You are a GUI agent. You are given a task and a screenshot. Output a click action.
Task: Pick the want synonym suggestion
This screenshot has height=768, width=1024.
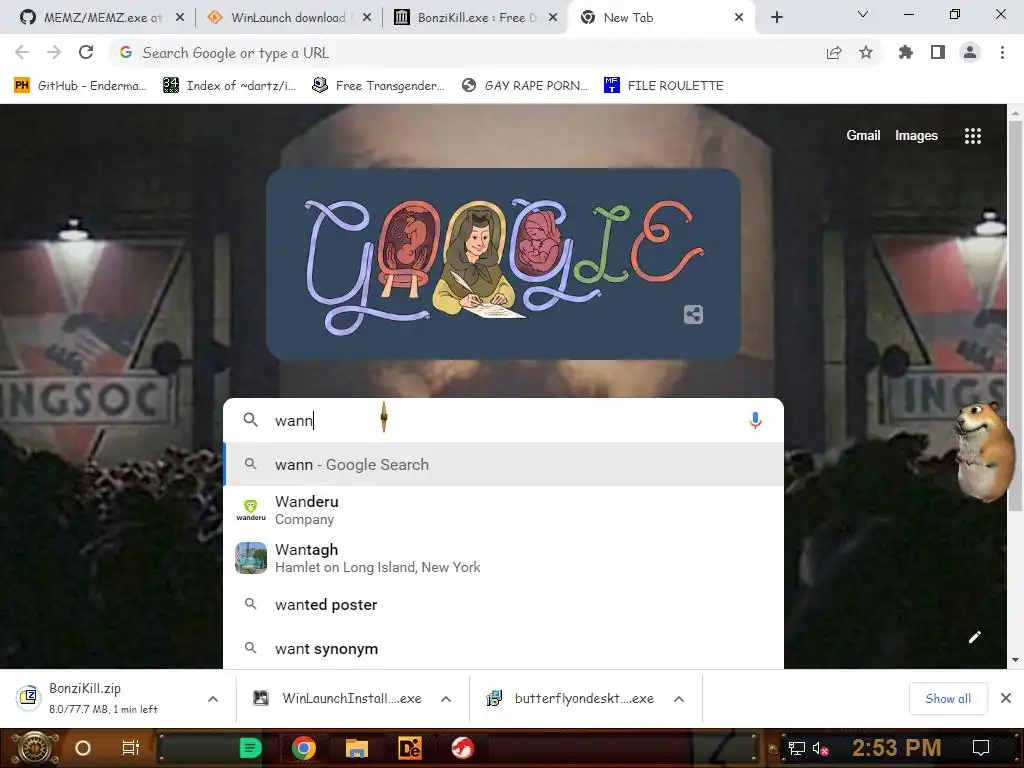[503, 648]
